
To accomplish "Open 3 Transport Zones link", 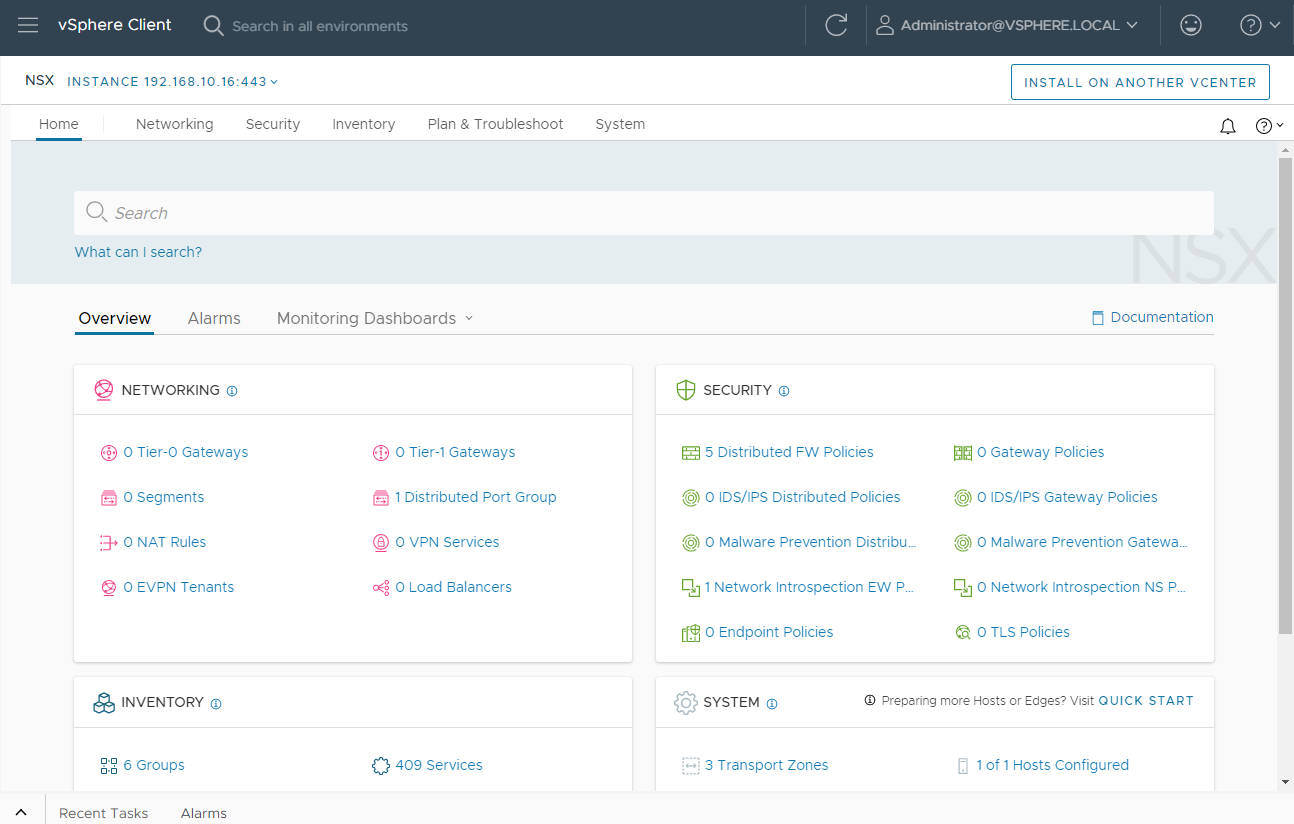I will point(767,765).
